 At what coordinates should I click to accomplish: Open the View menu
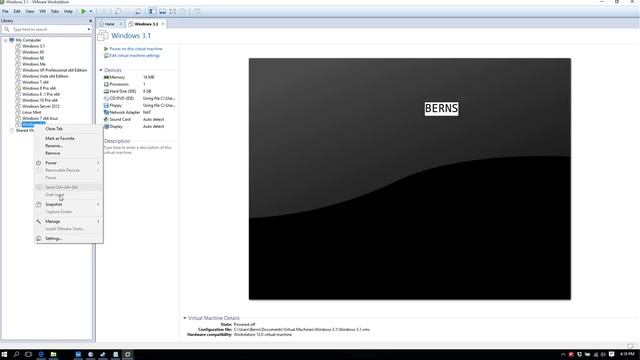coord(30,11)
